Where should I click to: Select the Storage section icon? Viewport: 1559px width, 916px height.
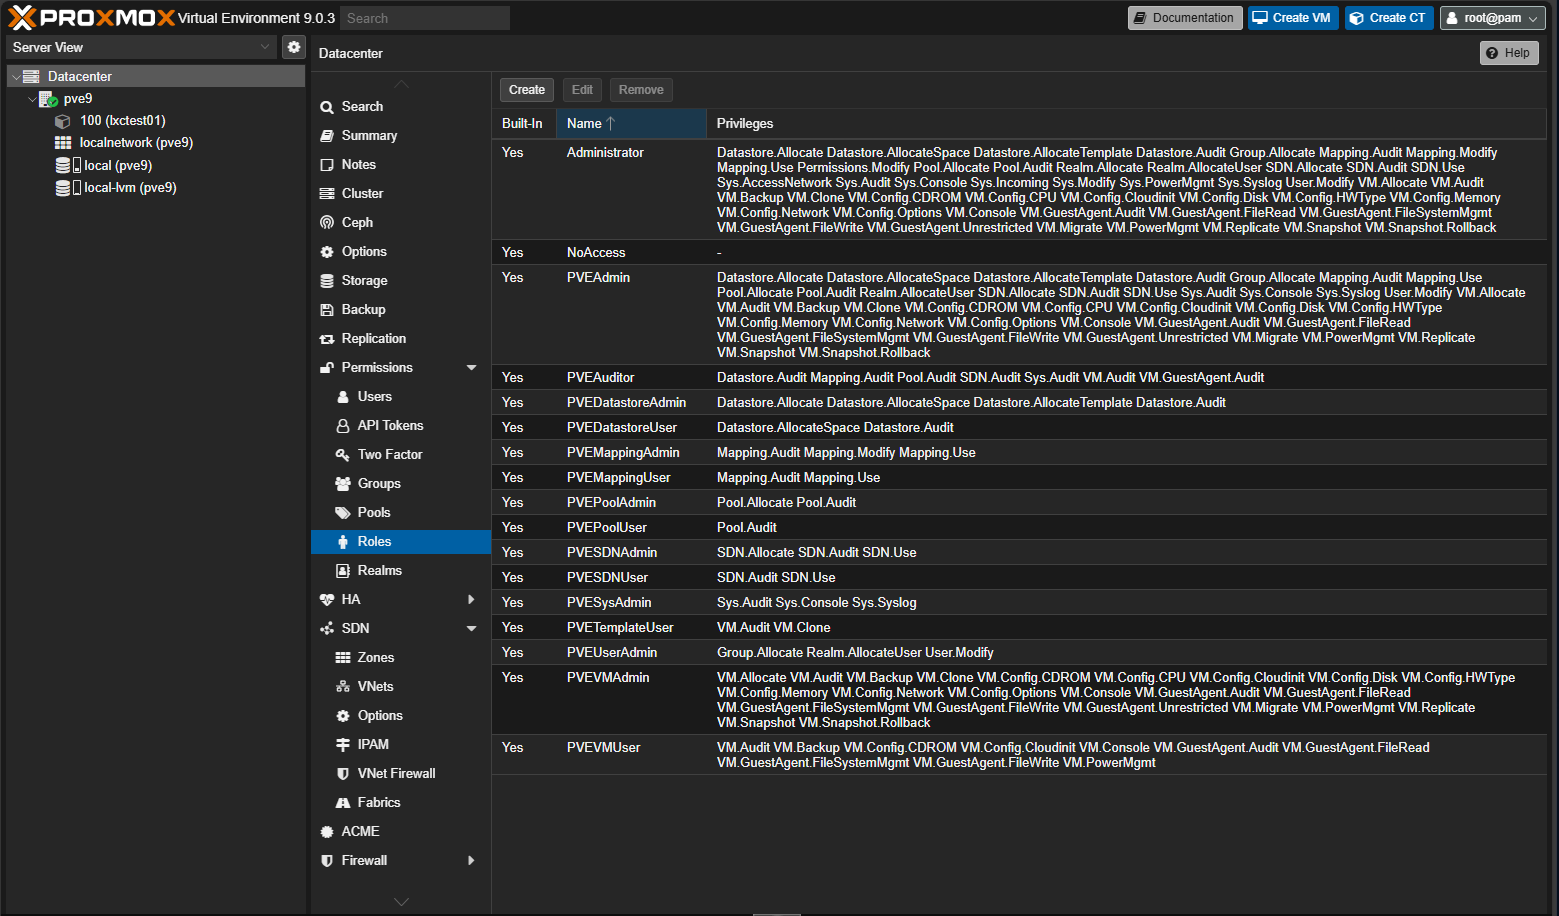[327, 281]
